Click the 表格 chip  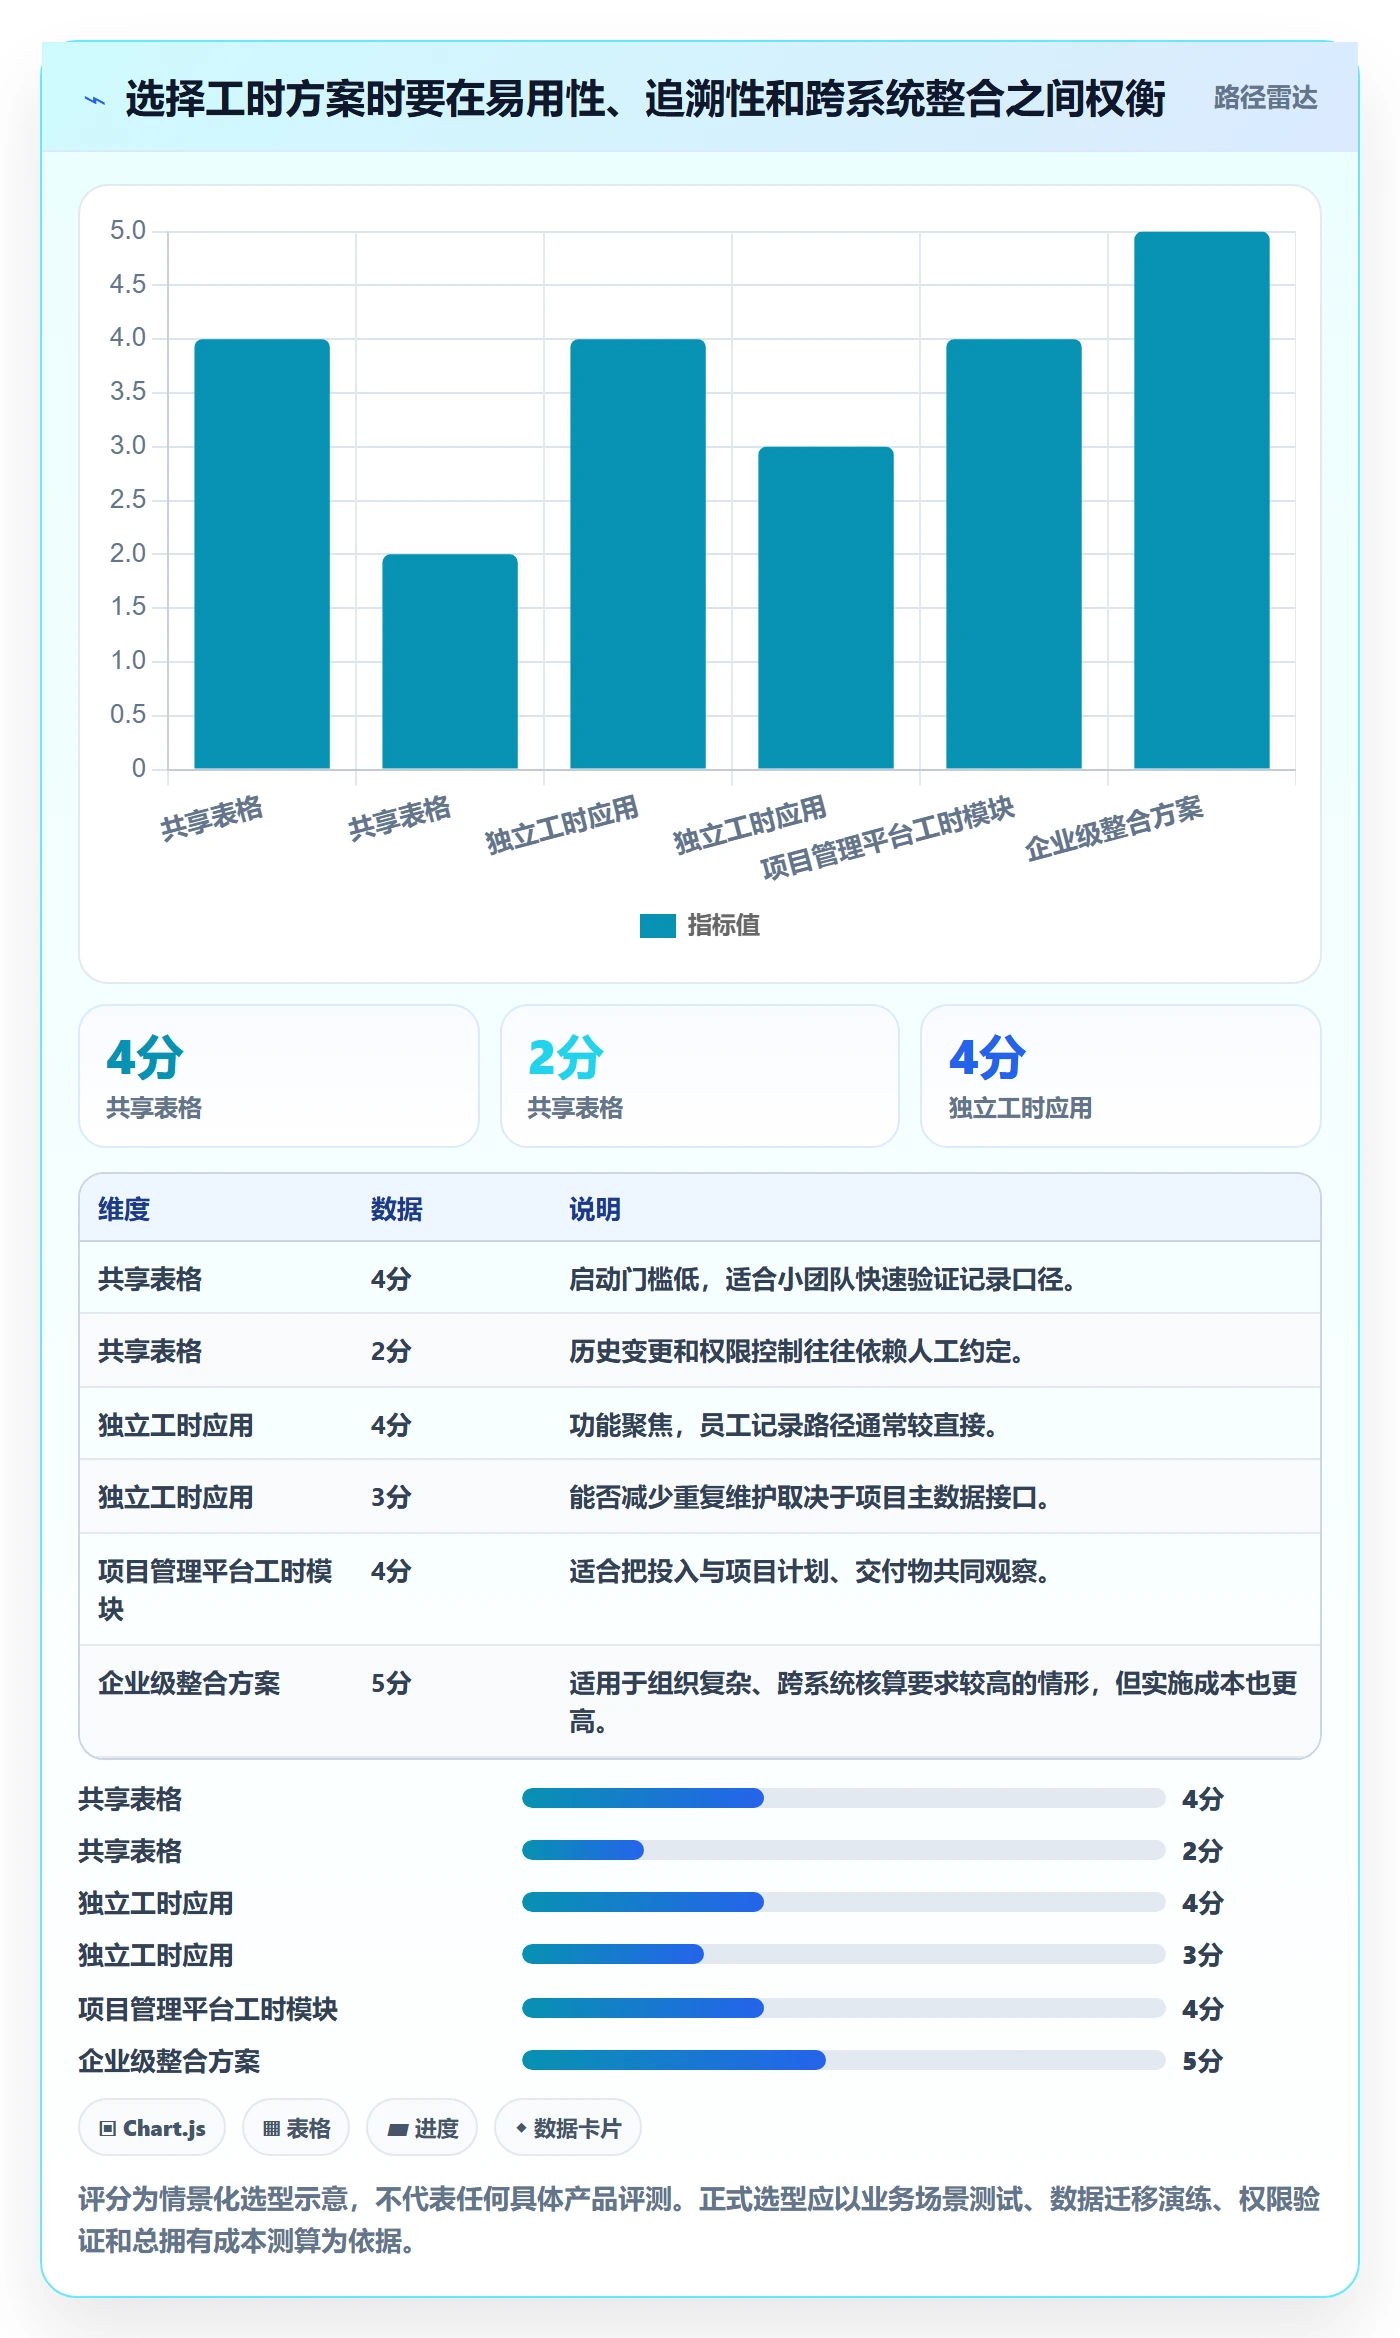296,2128
